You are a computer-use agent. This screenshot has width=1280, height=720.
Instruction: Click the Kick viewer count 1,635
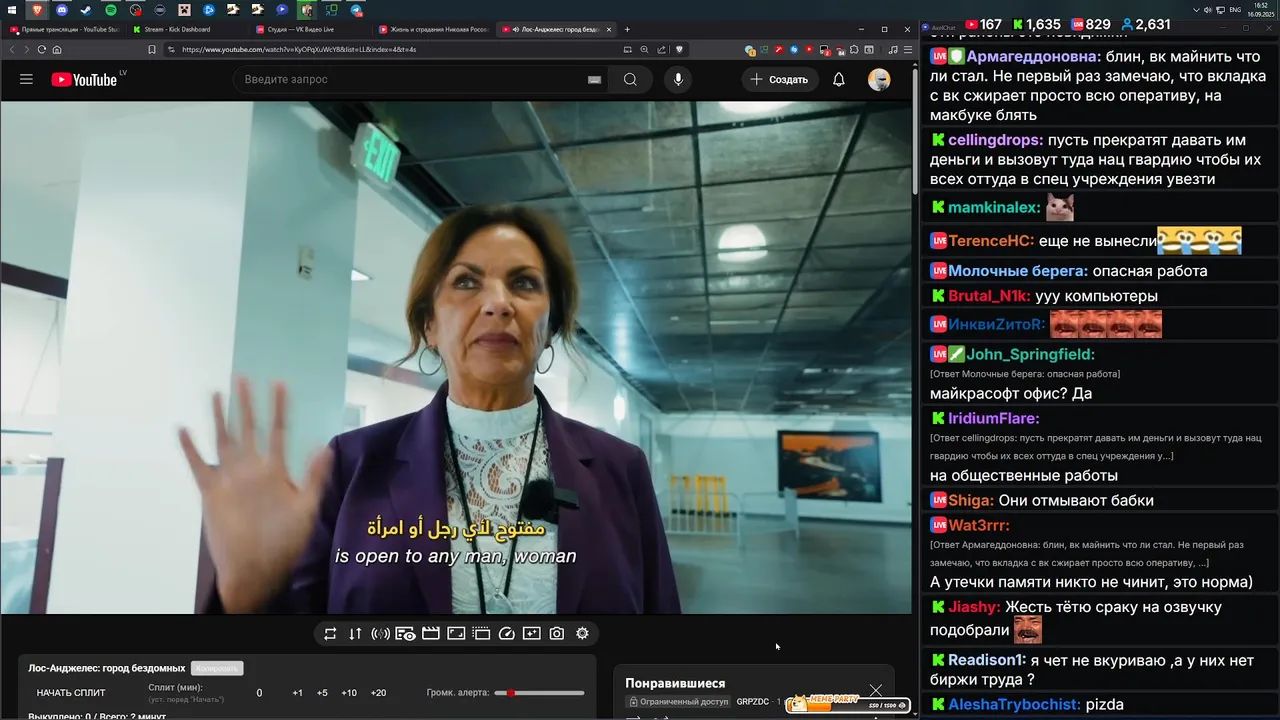(1036, 24)
